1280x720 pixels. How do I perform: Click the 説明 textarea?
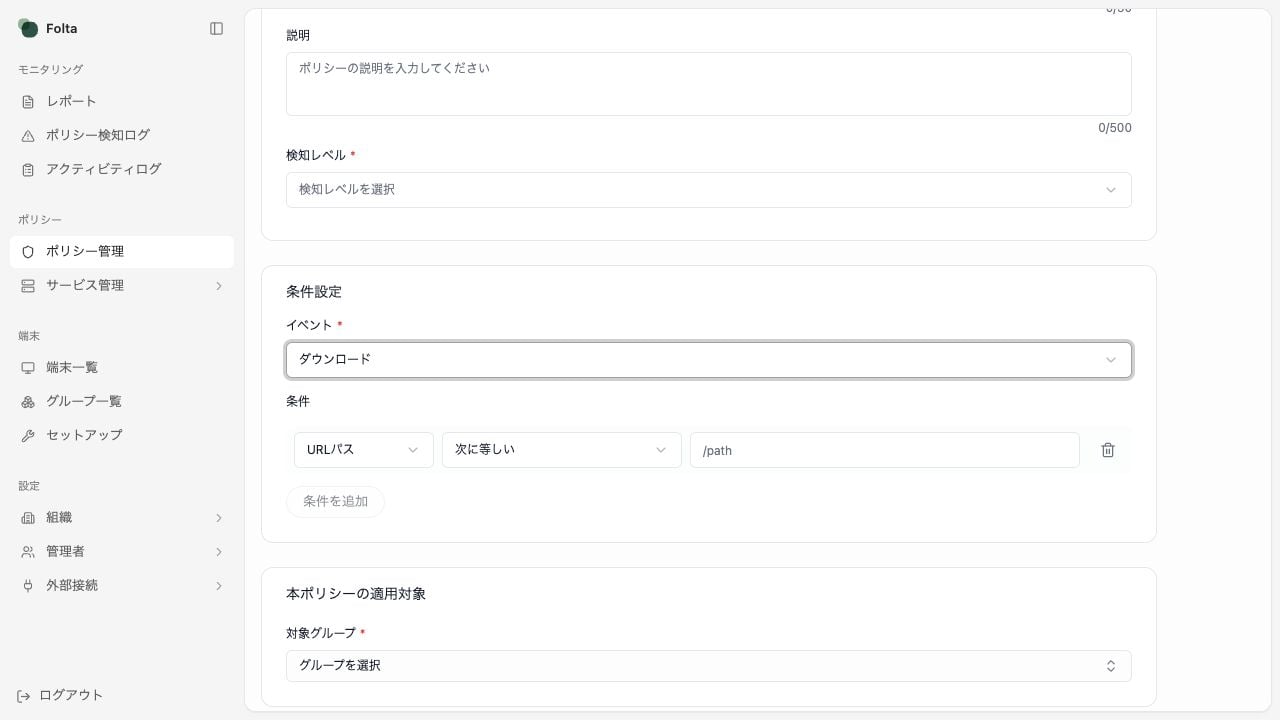point(709,84)
